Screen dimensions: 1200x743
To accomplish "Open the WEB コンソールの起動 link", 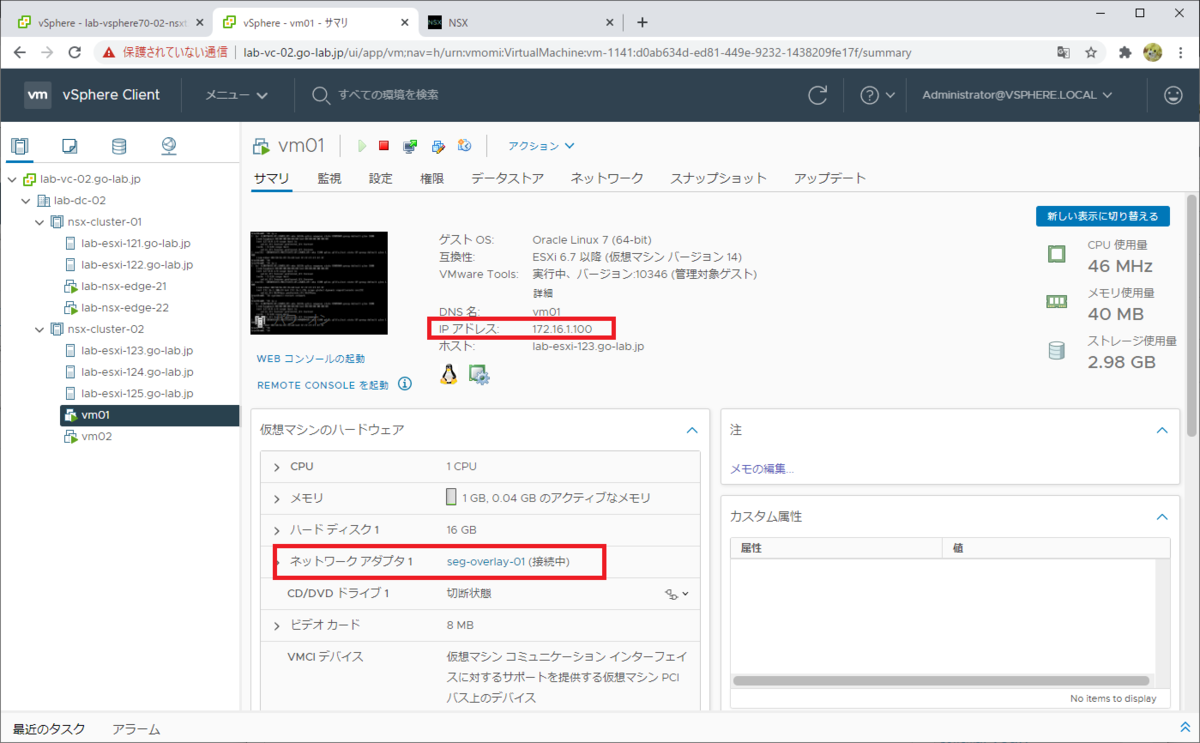I will 311,359.
